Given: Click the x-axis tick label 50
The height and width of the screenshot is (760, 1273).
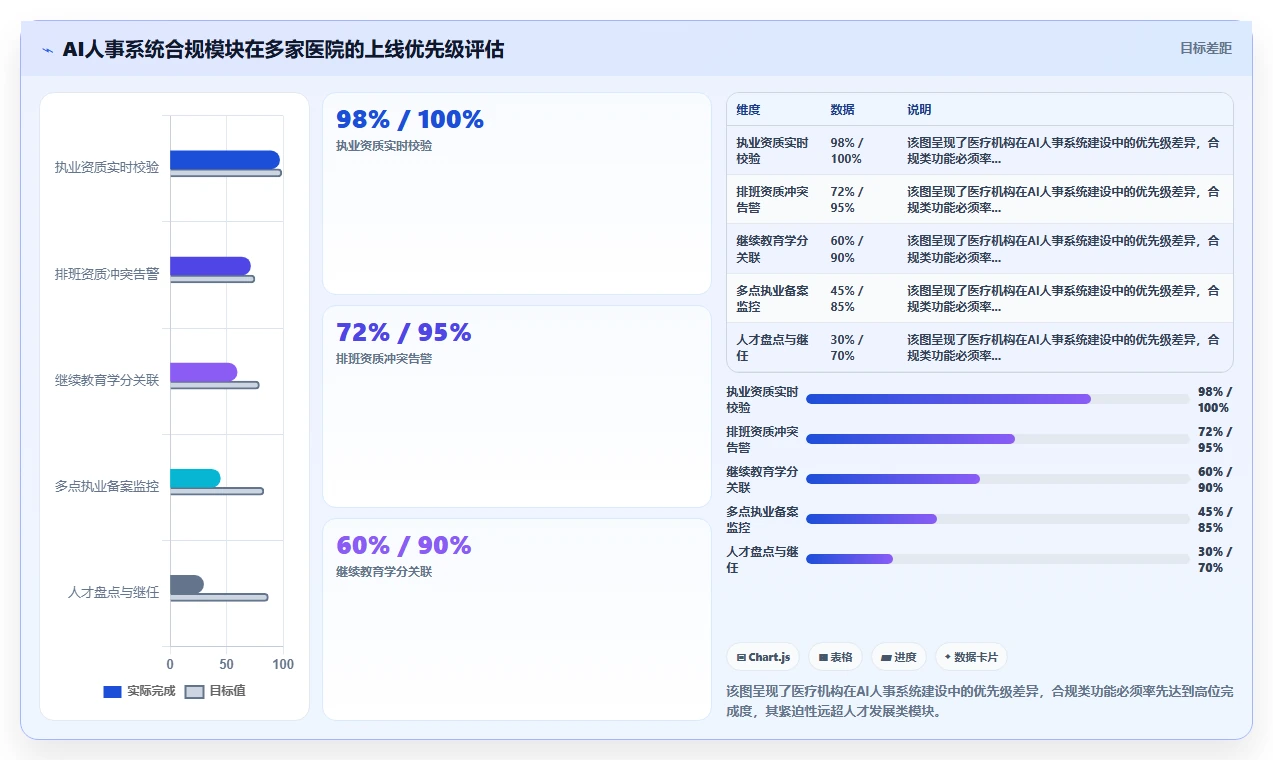Looking at the screenshot, I should 227,665.
